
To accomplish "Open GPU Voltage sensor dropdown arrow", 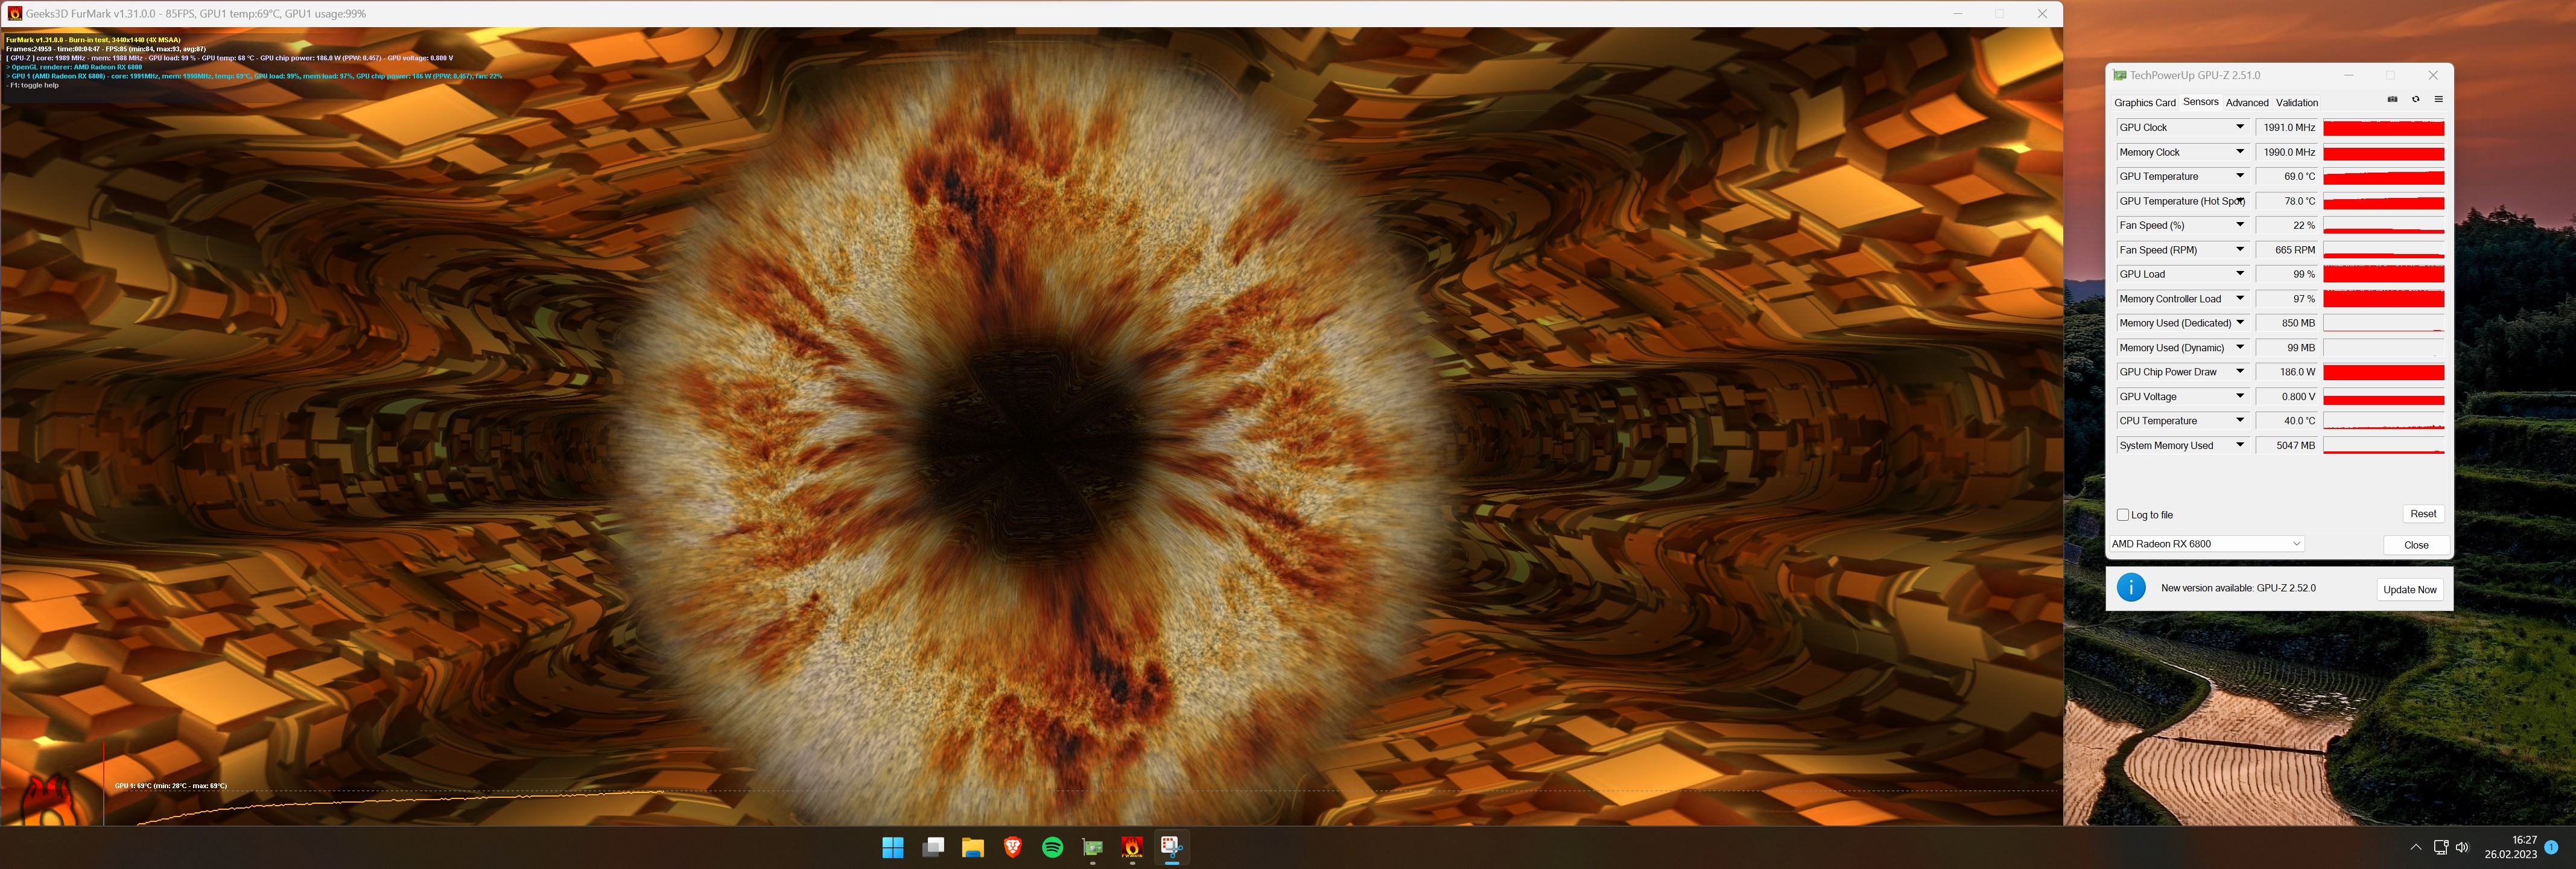I will (x=2240, y=396).
